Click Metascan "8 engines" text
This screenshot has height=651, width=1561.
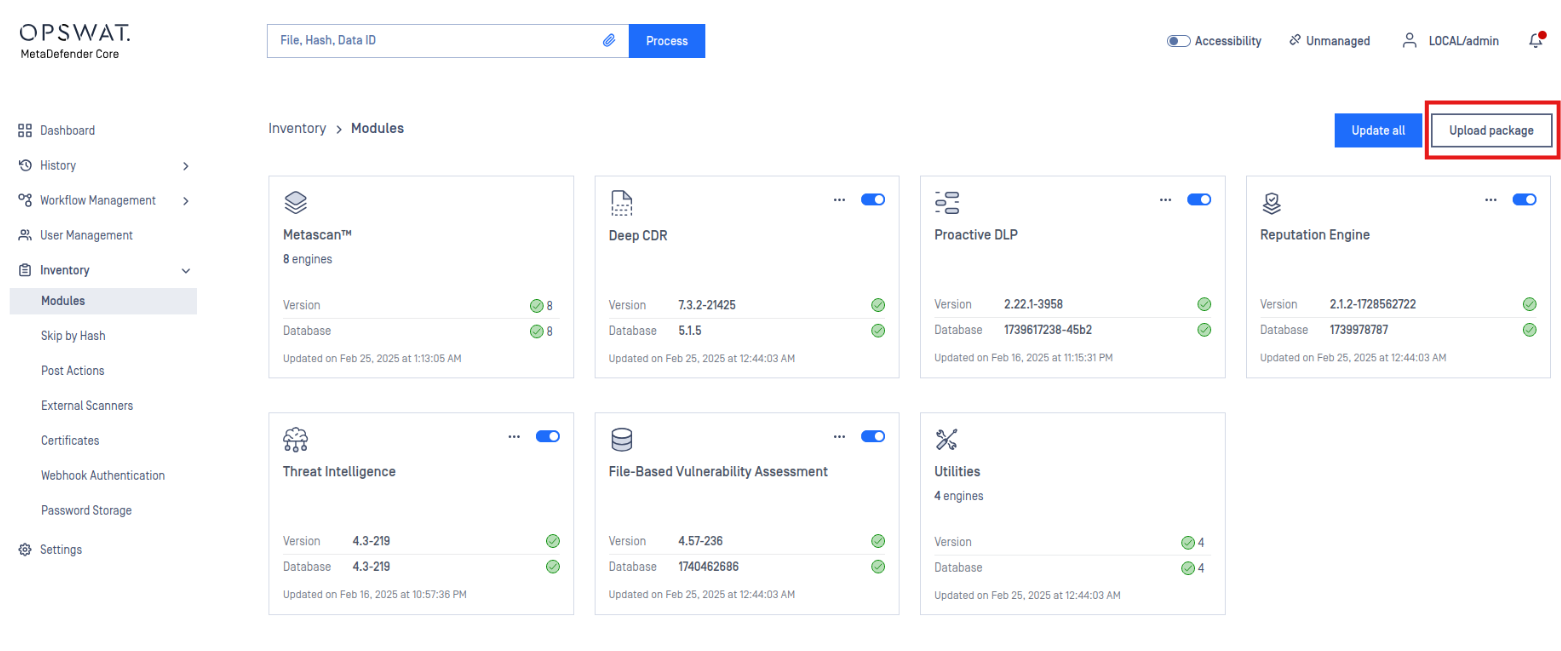point(308,259)
